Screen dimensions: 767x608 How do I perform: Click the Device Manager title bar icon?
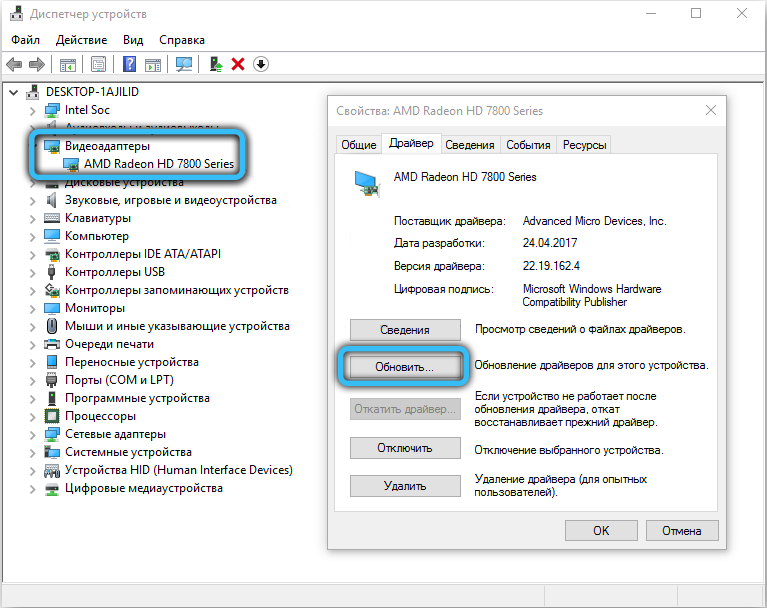(17, 14)
